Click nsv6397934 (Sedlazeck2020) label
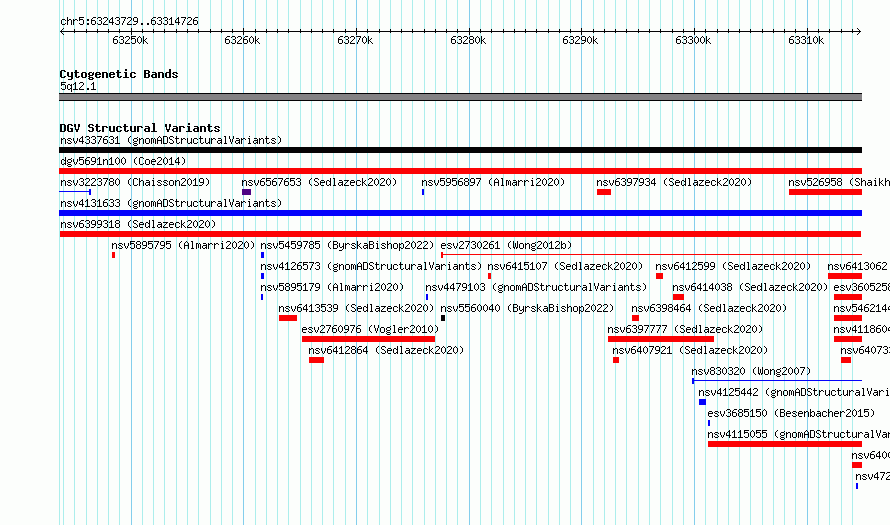Screen dimensions: 890x525 674,182
